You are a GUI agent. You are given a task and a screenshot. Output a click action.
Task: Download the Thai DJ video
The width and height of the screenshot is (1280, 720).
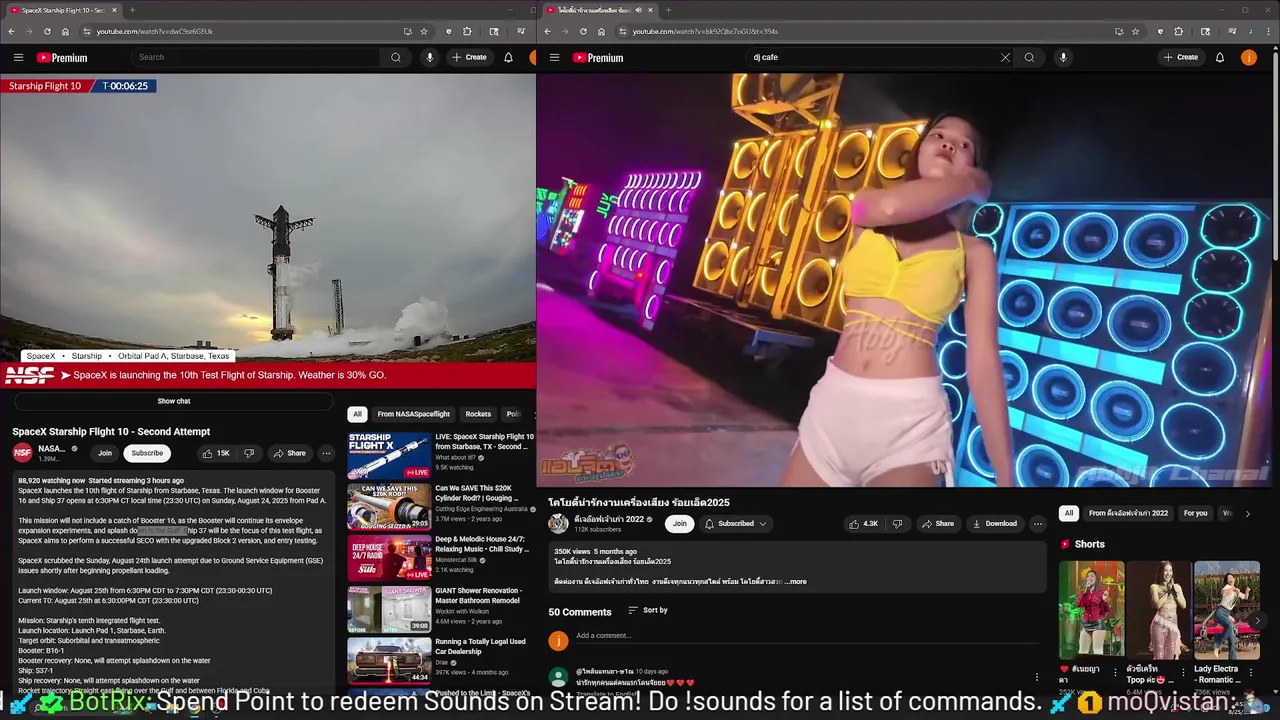pos(995,523)
